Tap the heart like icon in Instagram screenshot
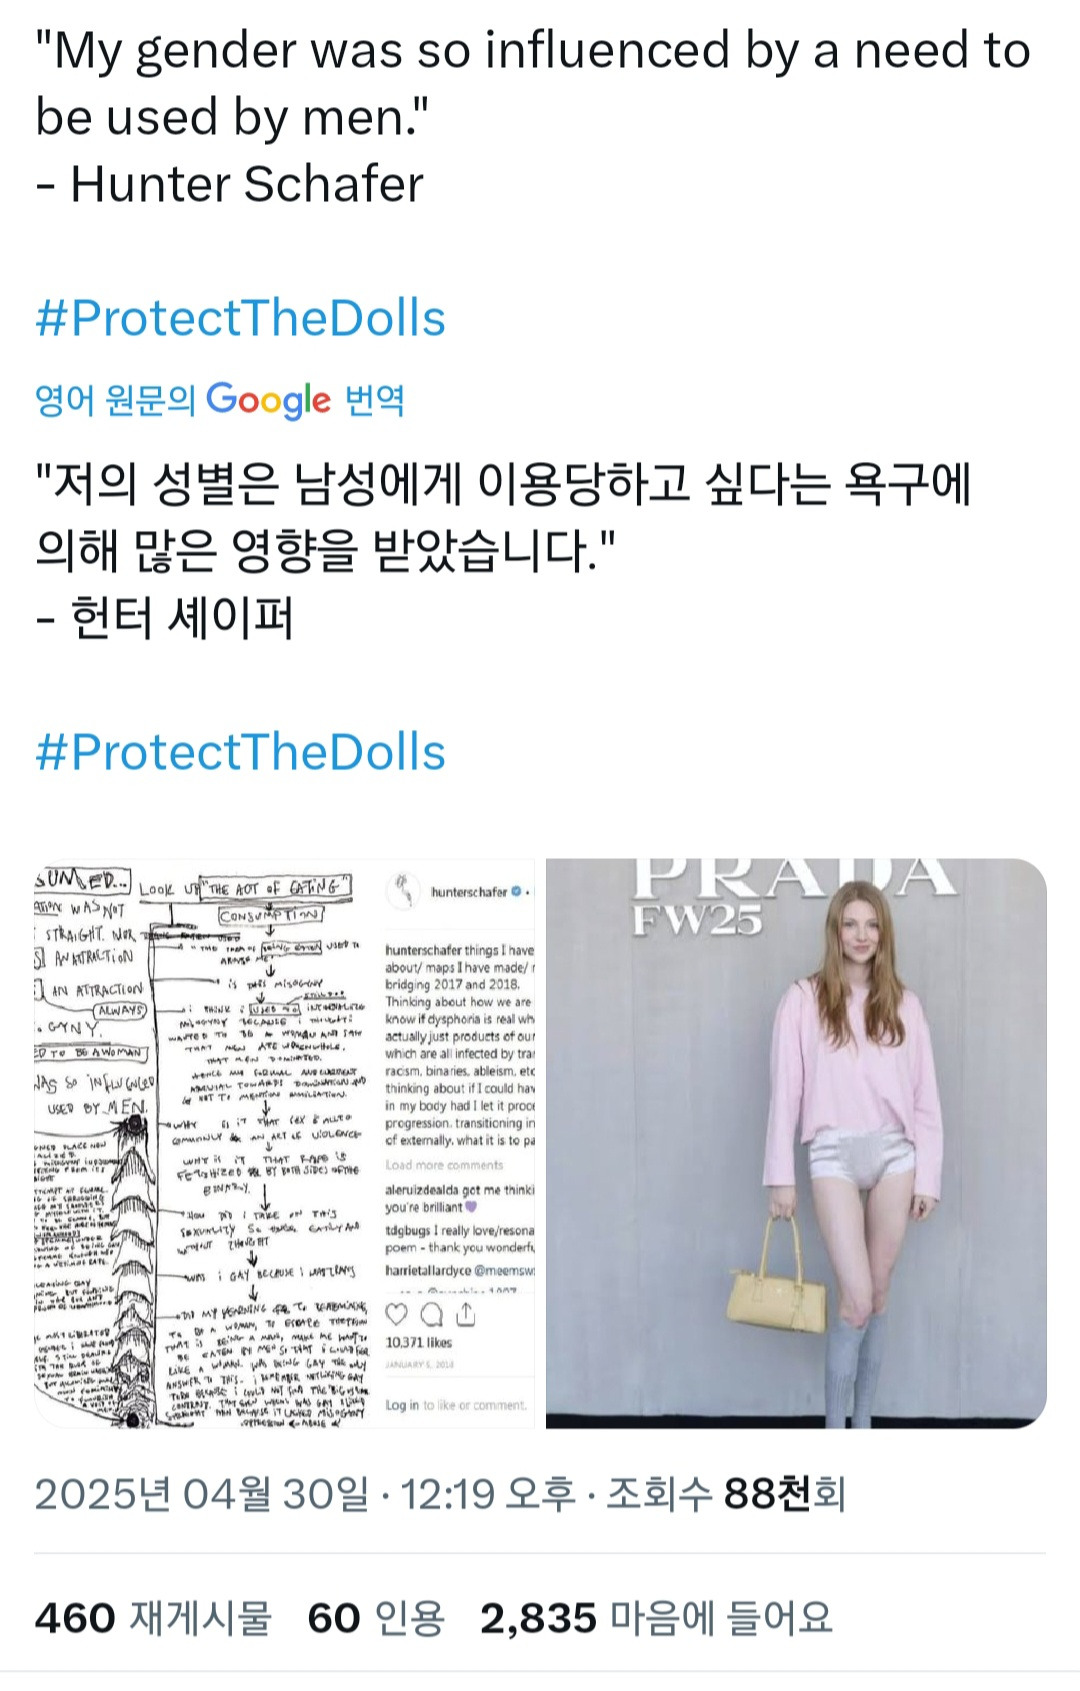This screenshot has height=1691, width=1080. click(x=397, y=1314)
